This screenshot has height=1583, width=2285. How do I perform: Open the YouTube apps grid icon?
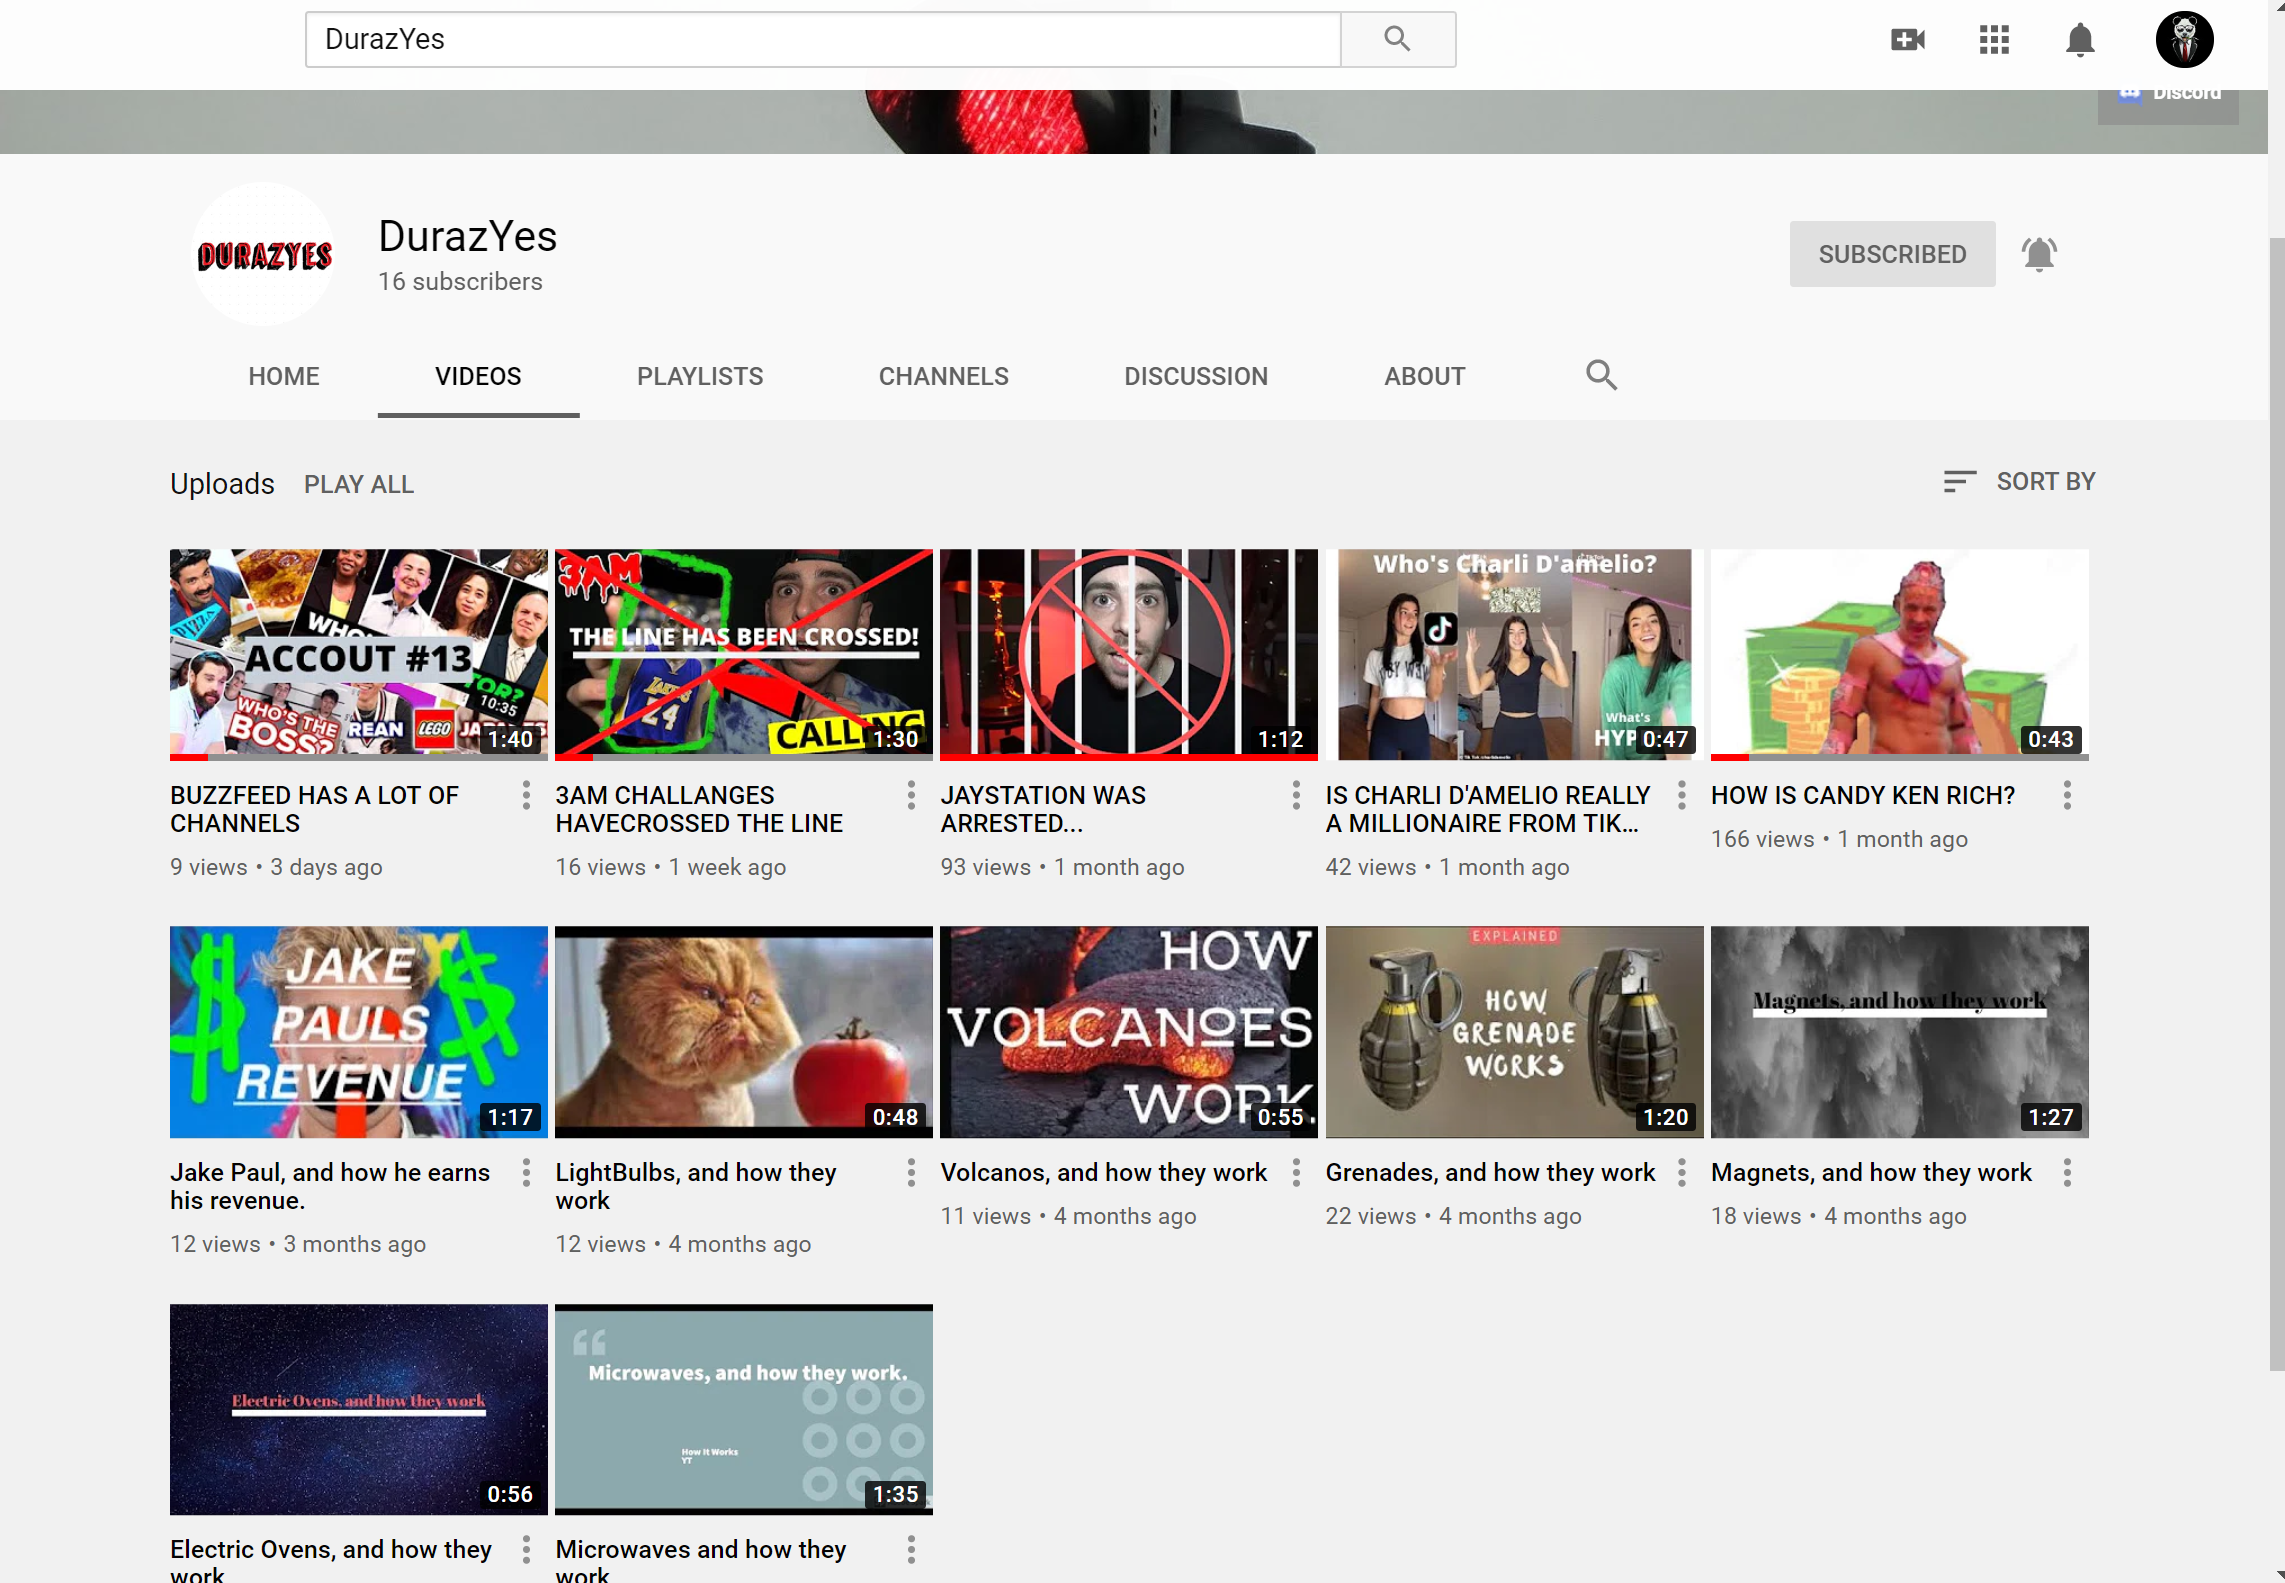[x=1994, y=40]
